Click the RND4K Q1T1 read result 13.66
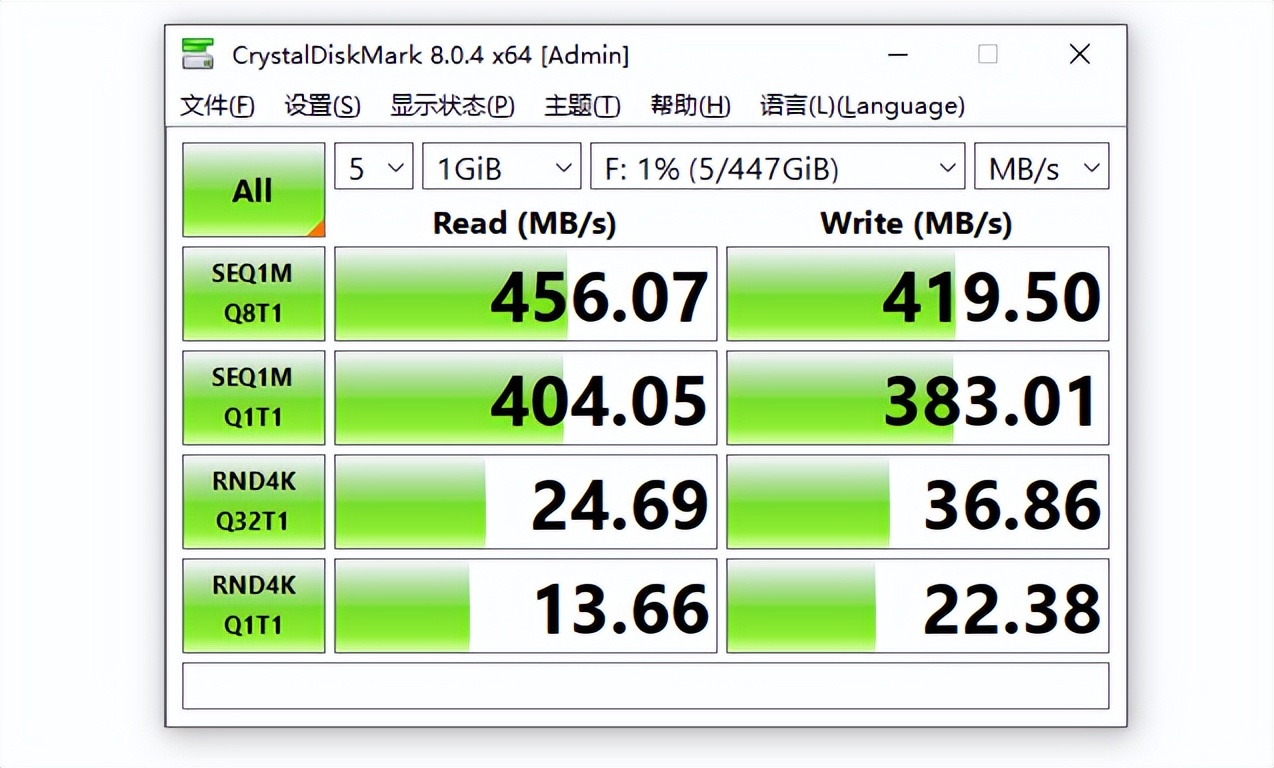This screenshot has height=768, width=1274. pyautogui.click(x=526, y=606)
